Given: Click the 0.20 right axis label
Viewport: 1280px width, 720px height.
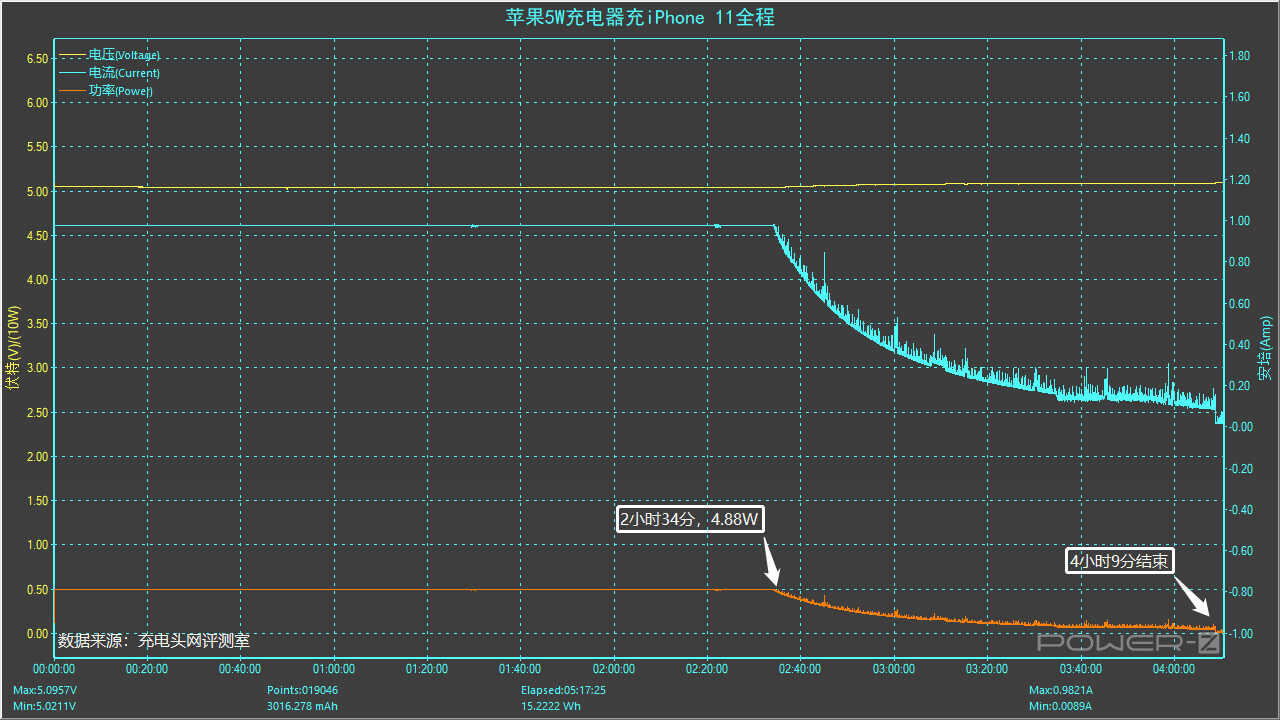Looking at the screenshot, I should 1239,386.
